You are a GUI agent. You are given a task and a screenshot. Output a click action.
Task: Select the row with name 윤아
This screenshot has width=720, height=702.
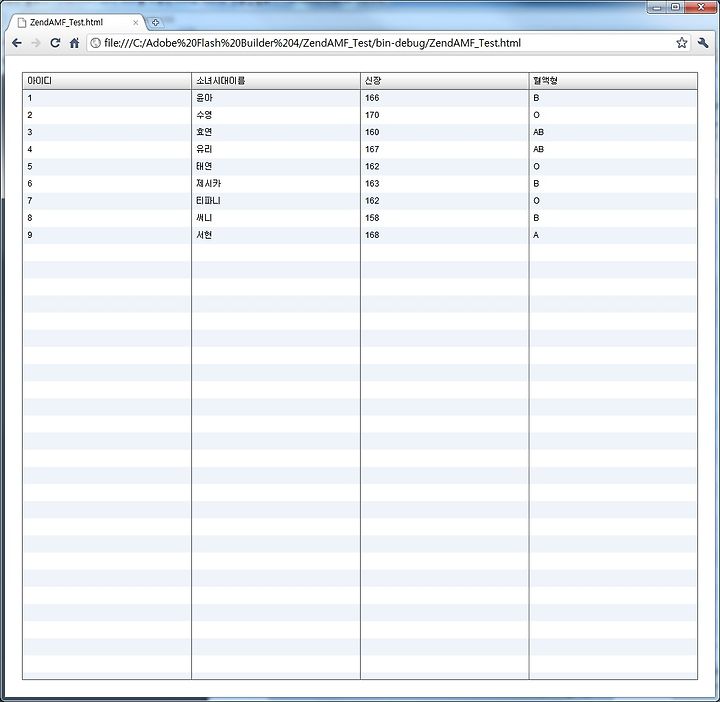360,98
